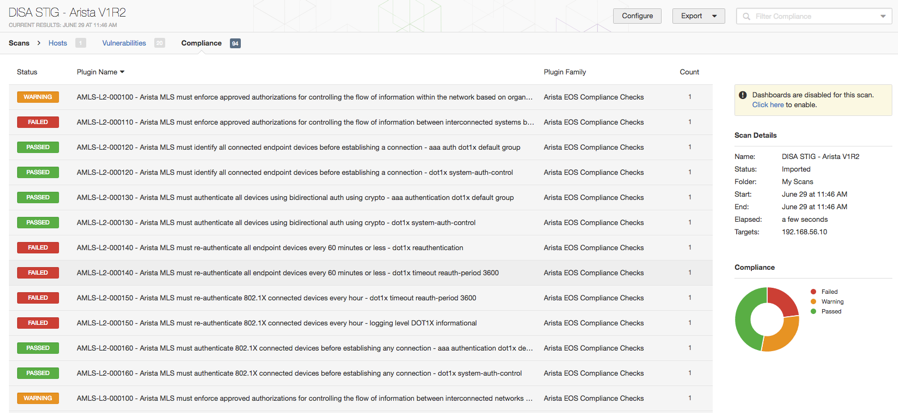Click count value 1 in AMLS-L2-000110 row
This screenshot has height=413, width=898.
pos(690,122)
